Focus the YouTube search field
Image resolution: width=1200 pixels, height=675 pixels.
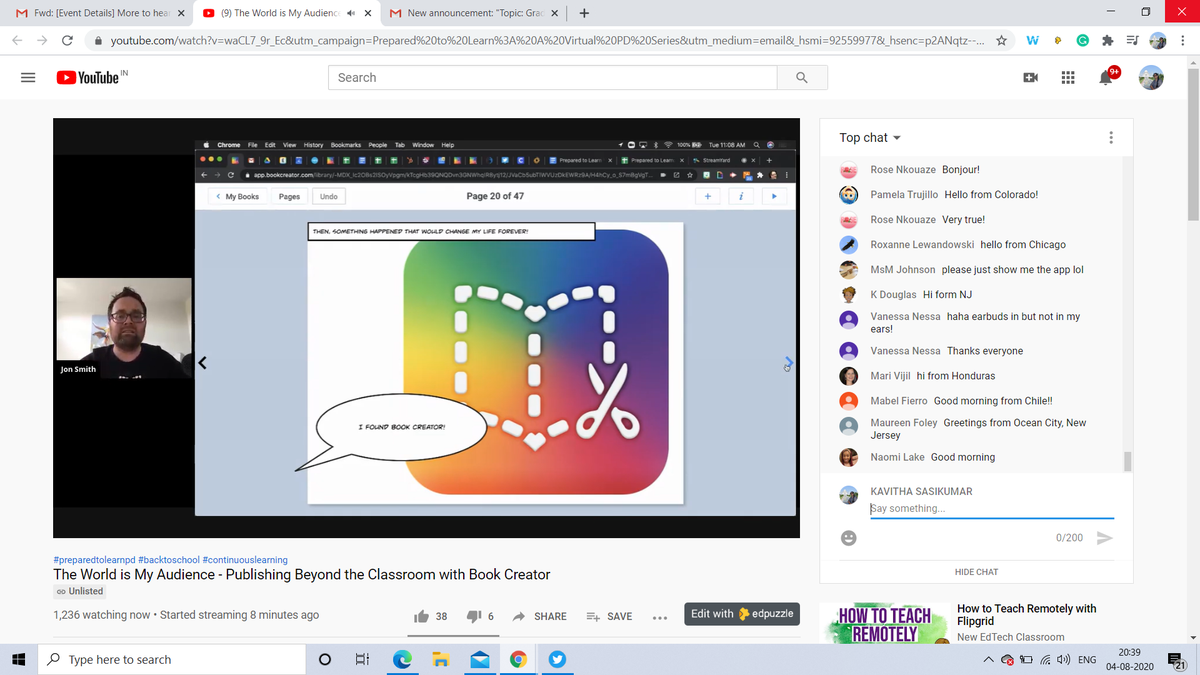553,77
